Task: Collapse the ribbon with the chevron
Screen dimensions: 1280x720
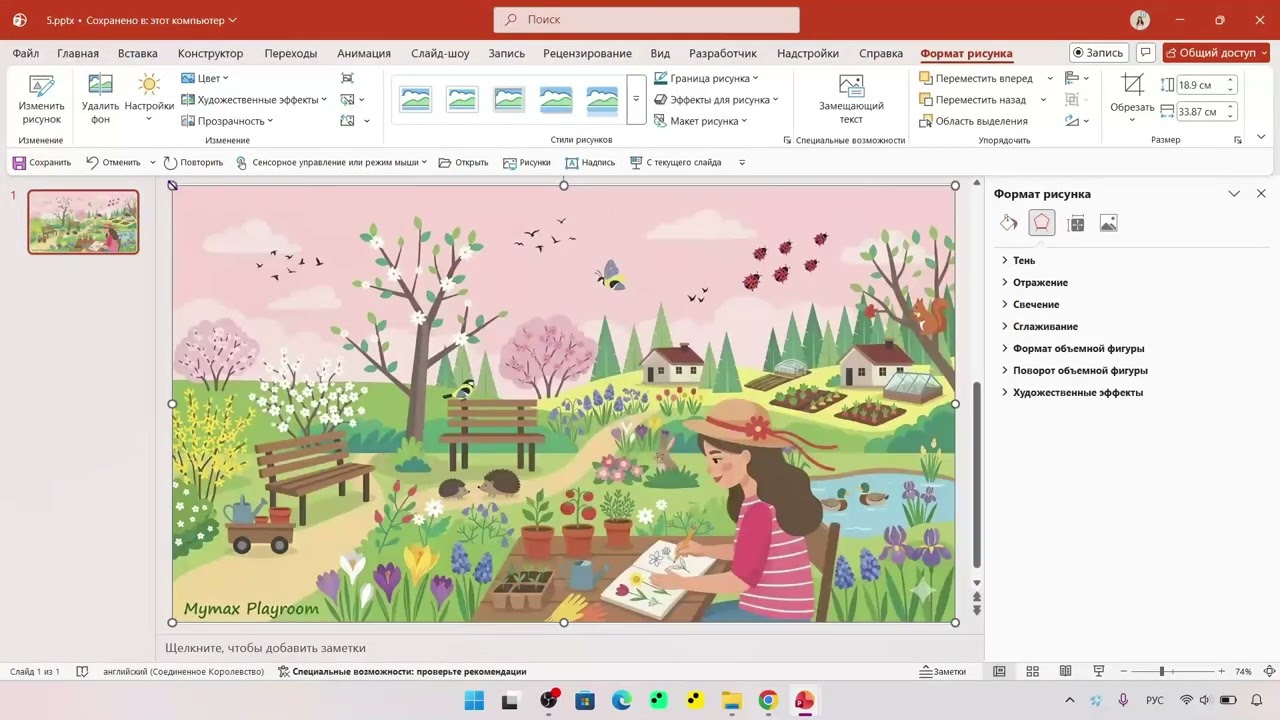Action: pos(1261,137)
